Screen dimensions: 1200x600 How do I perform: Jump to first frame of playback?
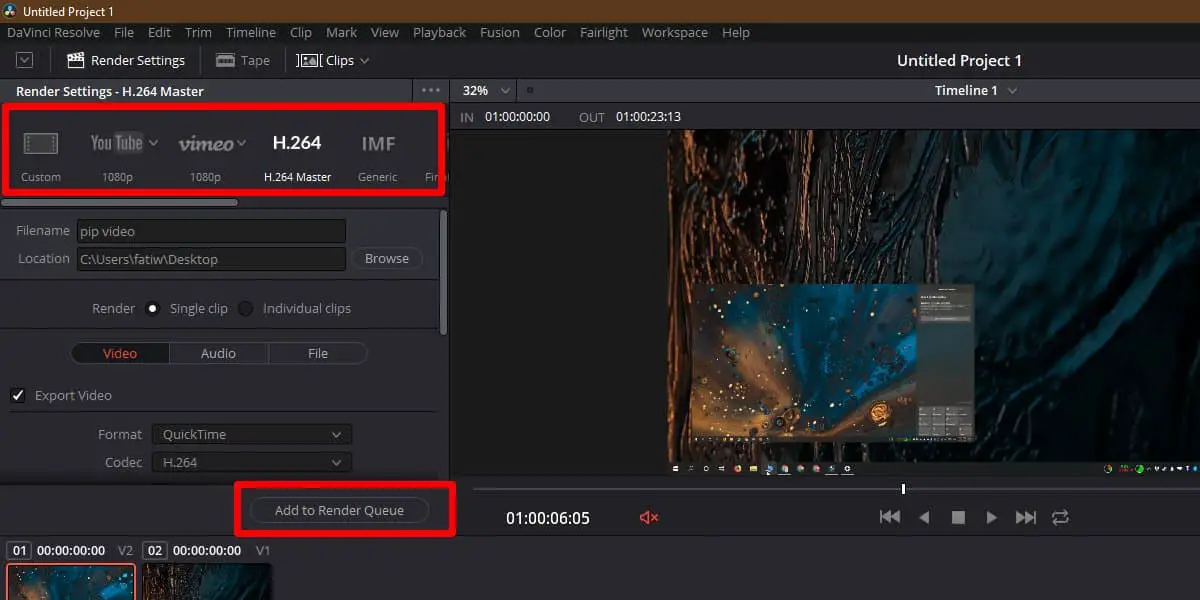[889, 517]
